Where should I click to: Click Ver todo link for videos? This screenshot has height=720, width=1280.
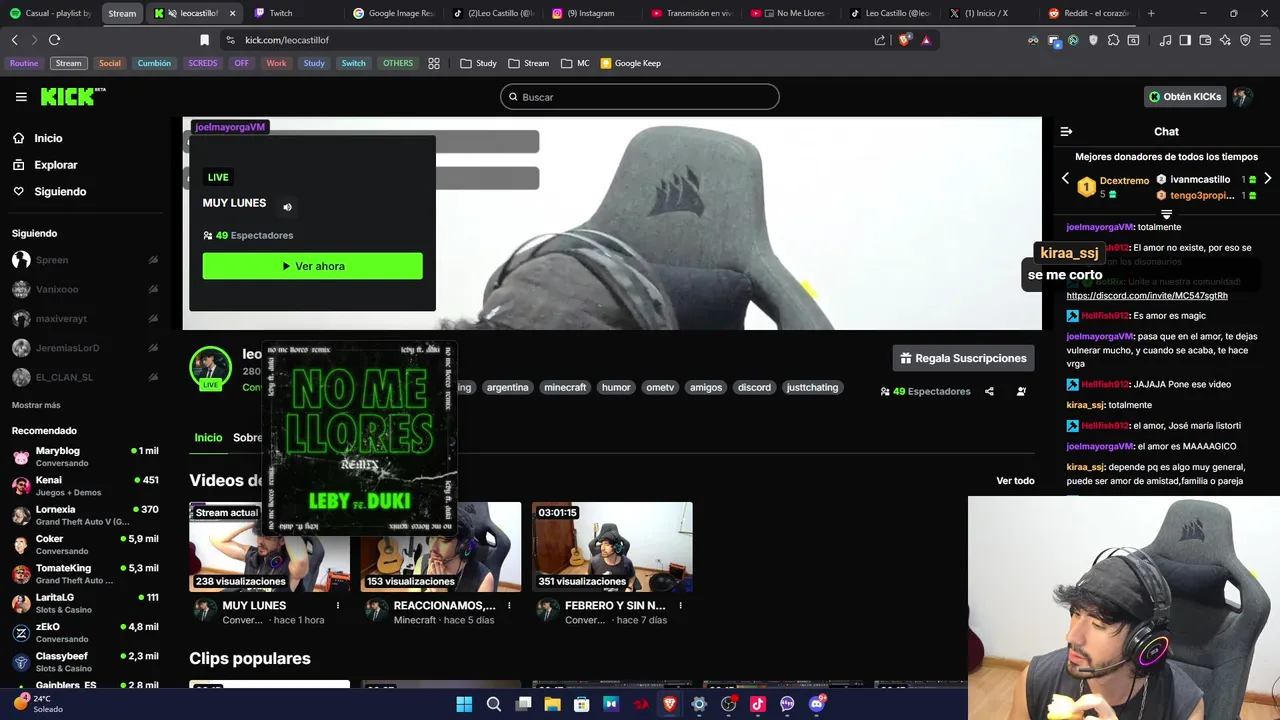tap(1015, 481)
